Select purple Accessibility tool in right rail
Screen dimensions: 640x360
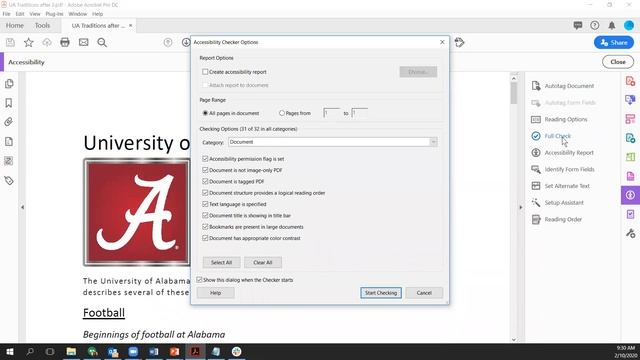pos(630,195)
